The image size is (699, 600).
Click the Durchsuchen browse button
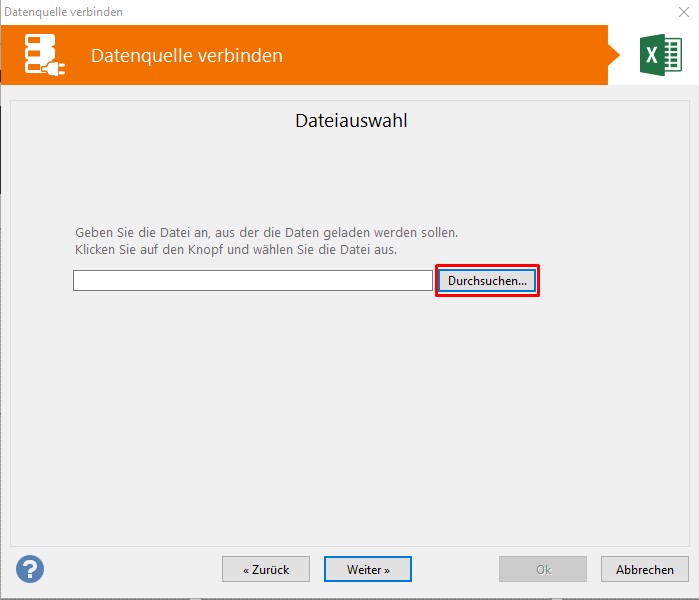point(487,281)
